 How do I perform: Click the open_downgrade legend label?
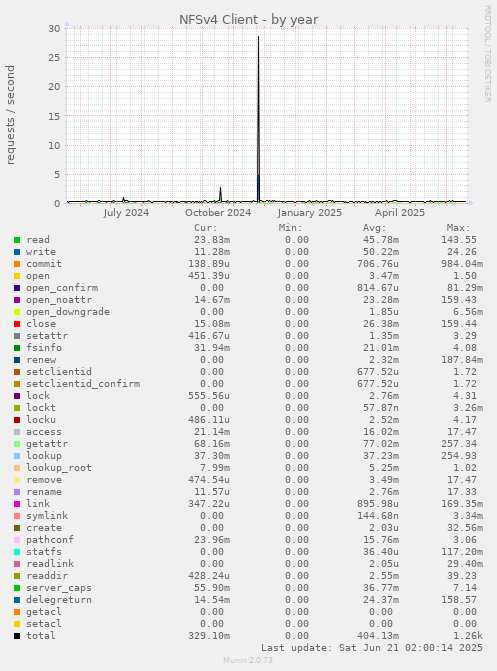click(x=68, y=312)
